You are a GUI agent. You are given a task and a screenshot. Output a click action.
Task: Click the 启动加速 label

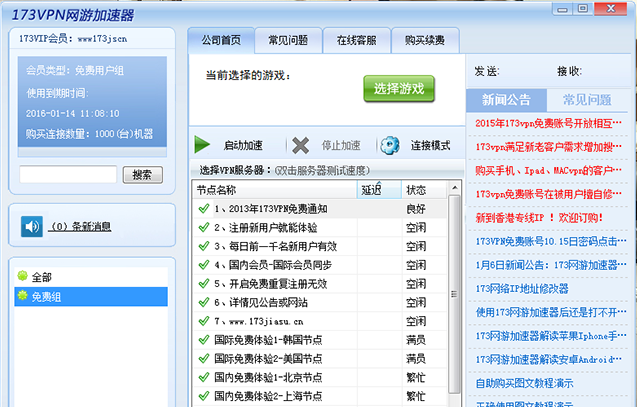coord(243,145)
